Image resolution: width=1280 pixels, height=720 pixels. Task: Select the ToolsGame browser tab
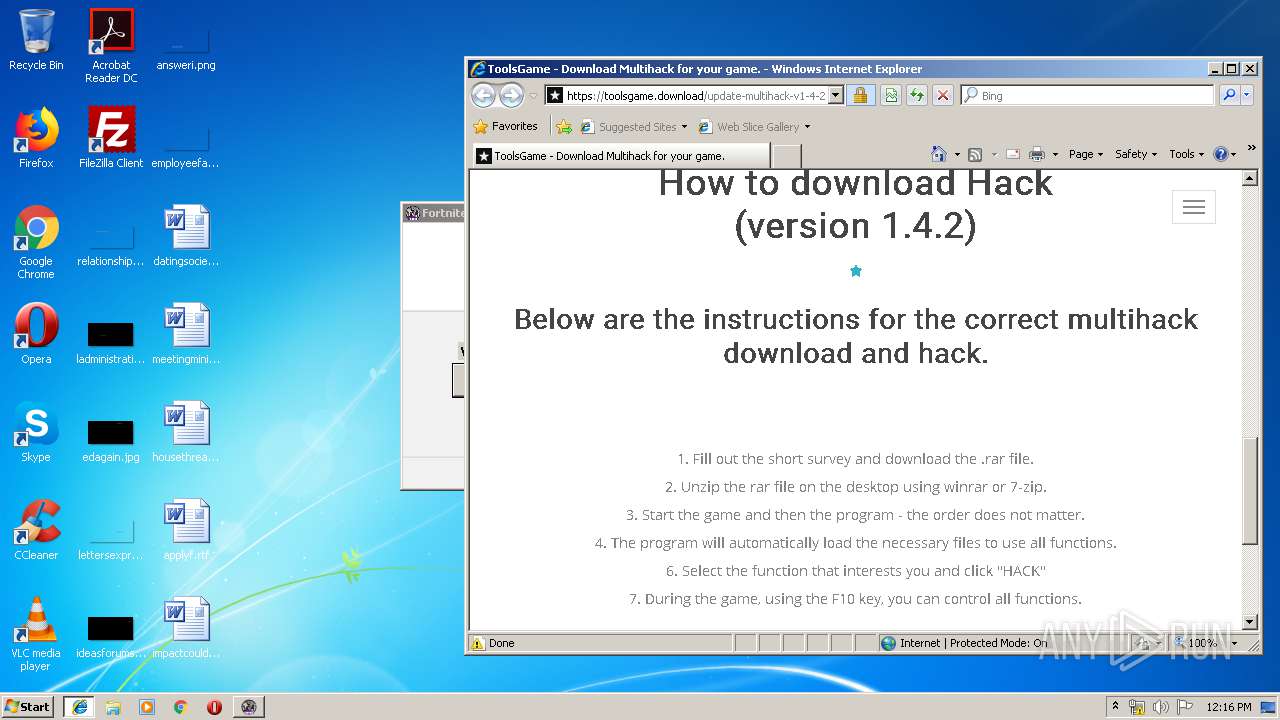620,156
